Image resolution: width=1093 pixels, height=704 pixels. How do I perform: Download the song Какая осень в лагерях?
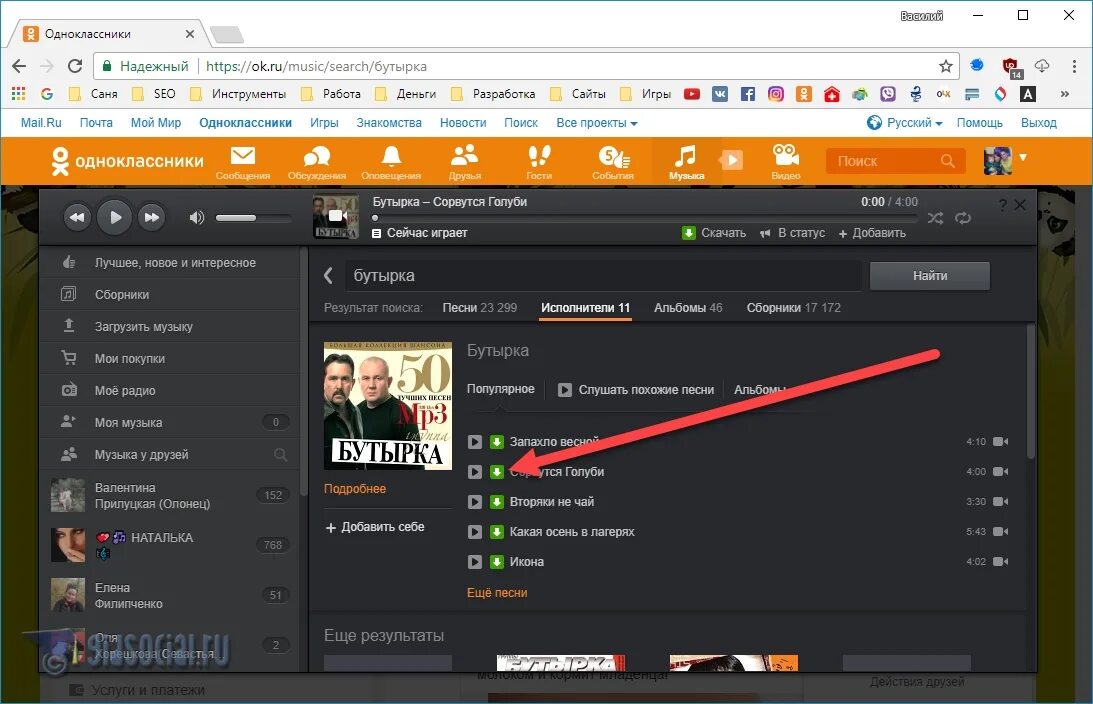[496, 532]
